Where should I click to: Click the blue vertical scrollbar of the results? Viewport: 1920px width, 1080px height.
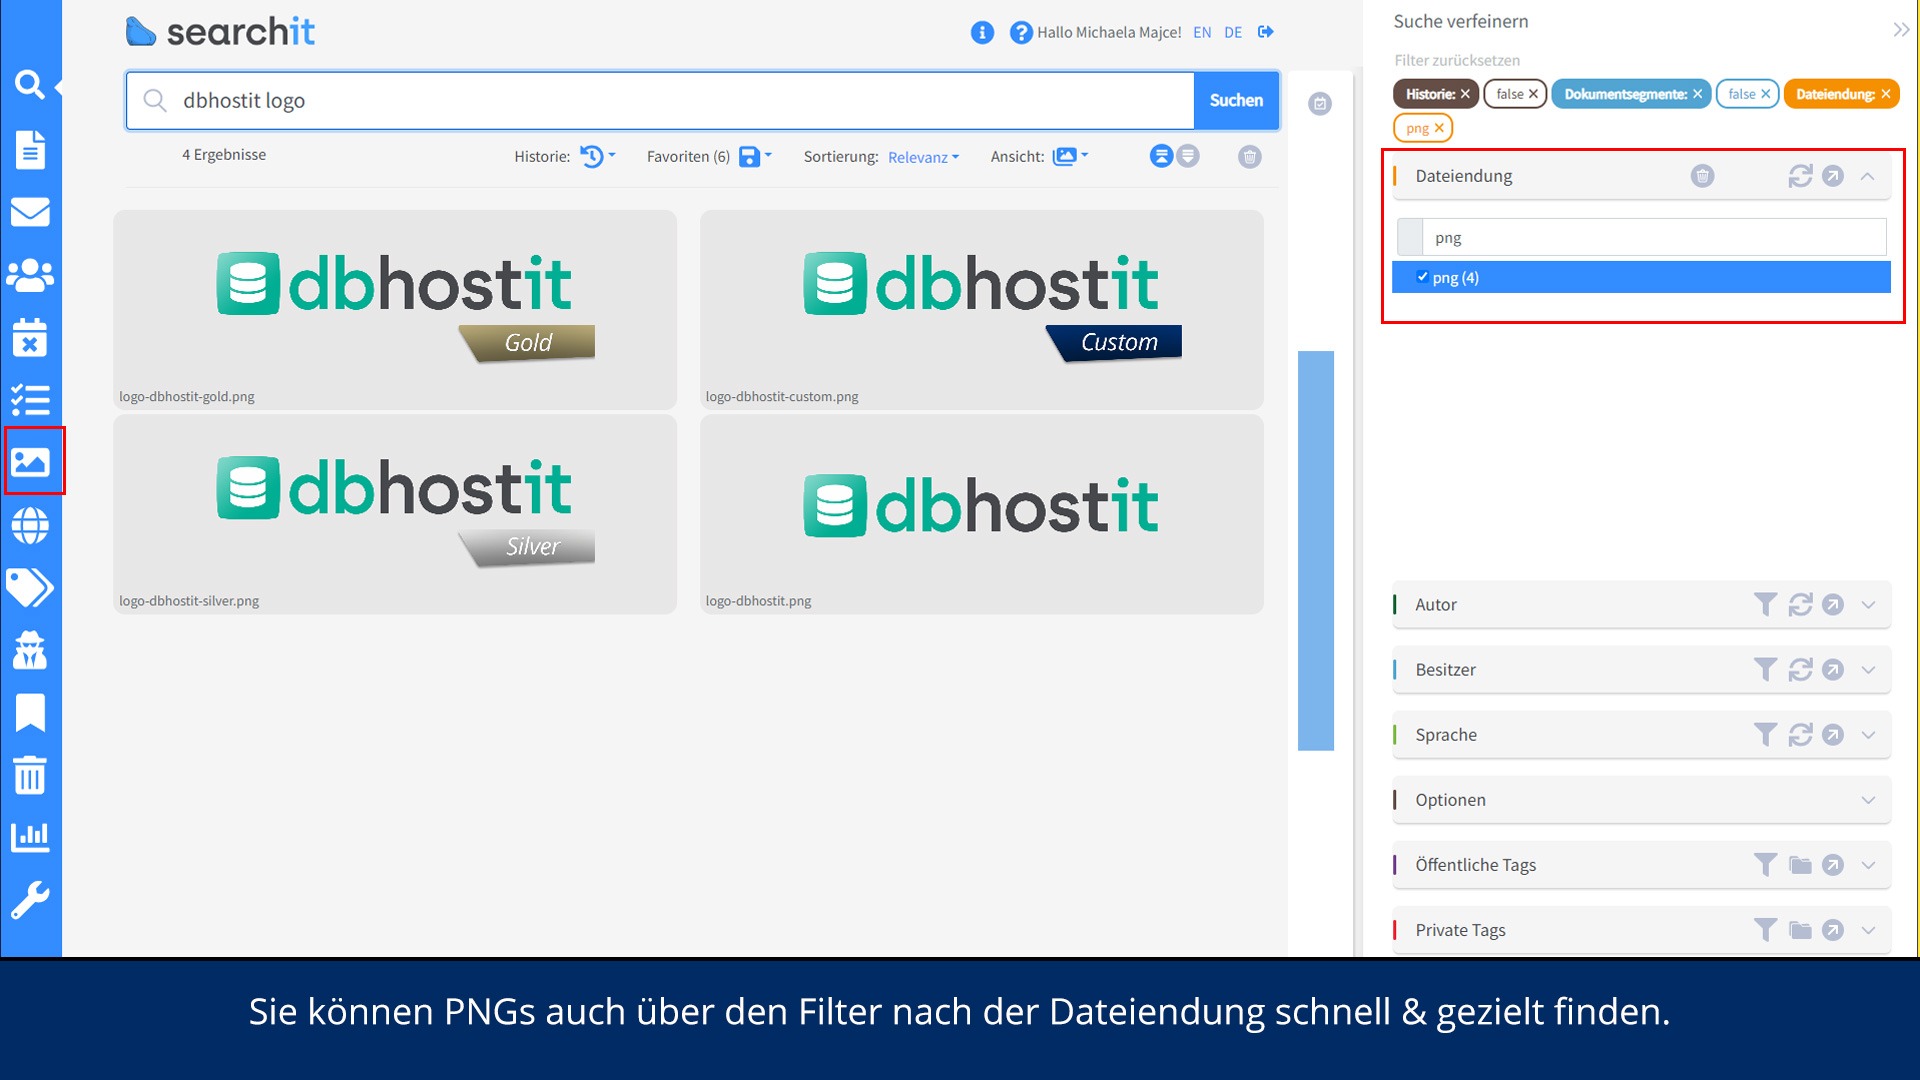tap(1316, 550)
